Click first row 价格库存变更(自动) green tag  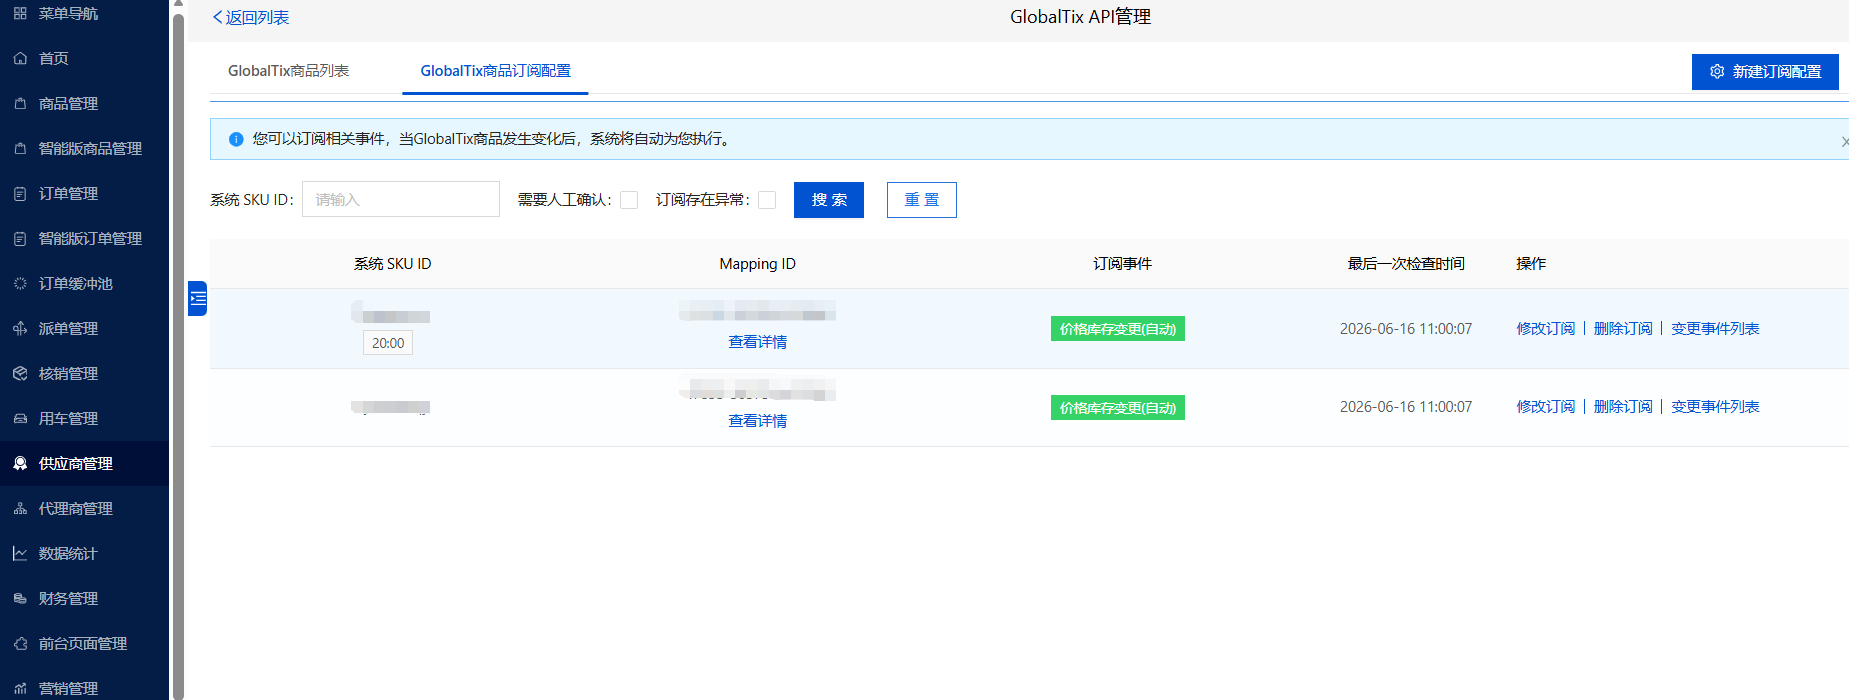tap(1118, 329)
